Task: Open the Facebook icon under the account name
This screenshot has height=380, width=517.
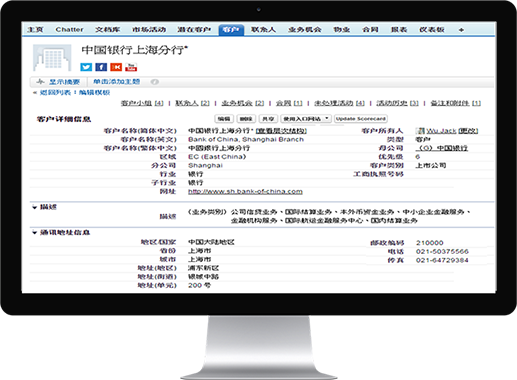Action: pos(101,67)
